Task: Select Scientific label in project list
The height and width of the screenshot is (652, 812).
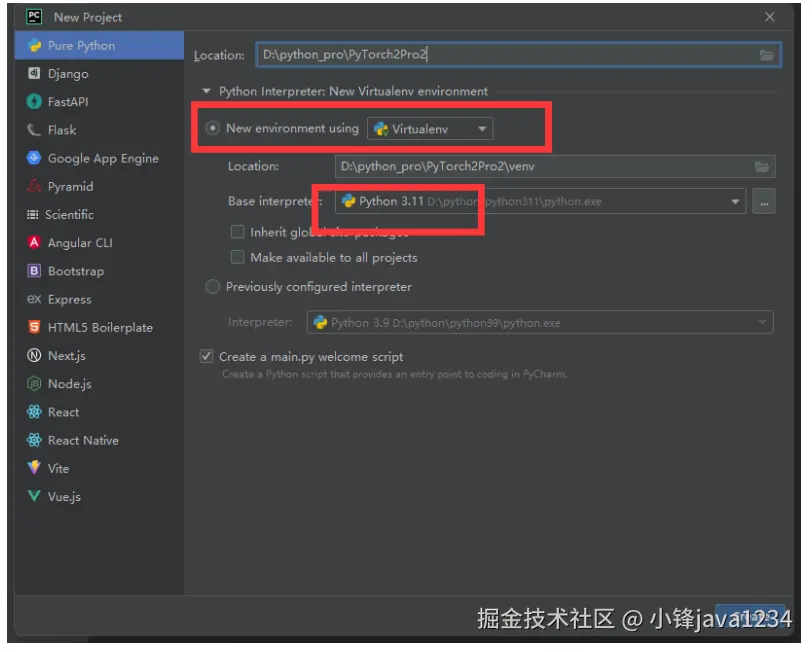Action: pyautogui.click(x=69, y=214)
